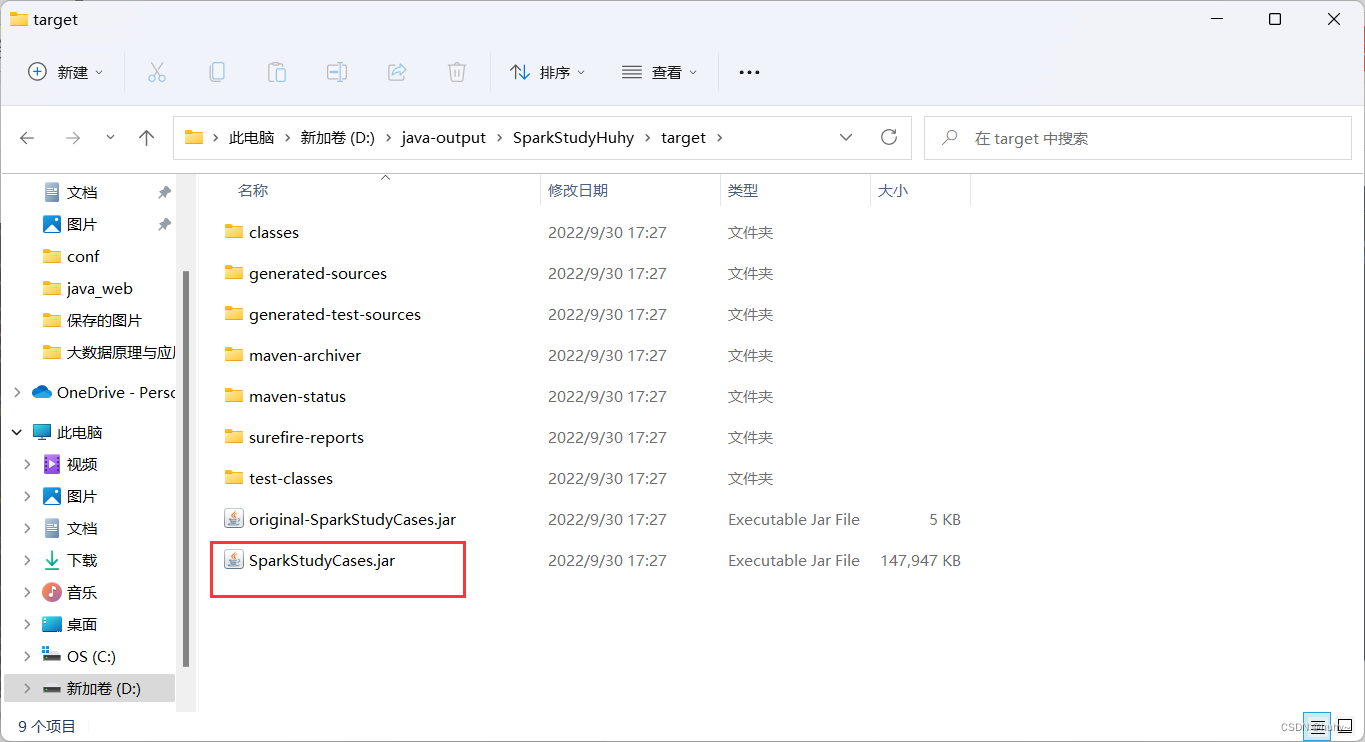Open recent locations dropdown arrow
This screenshot has height=742, width=1365.
tap(110, 138)
